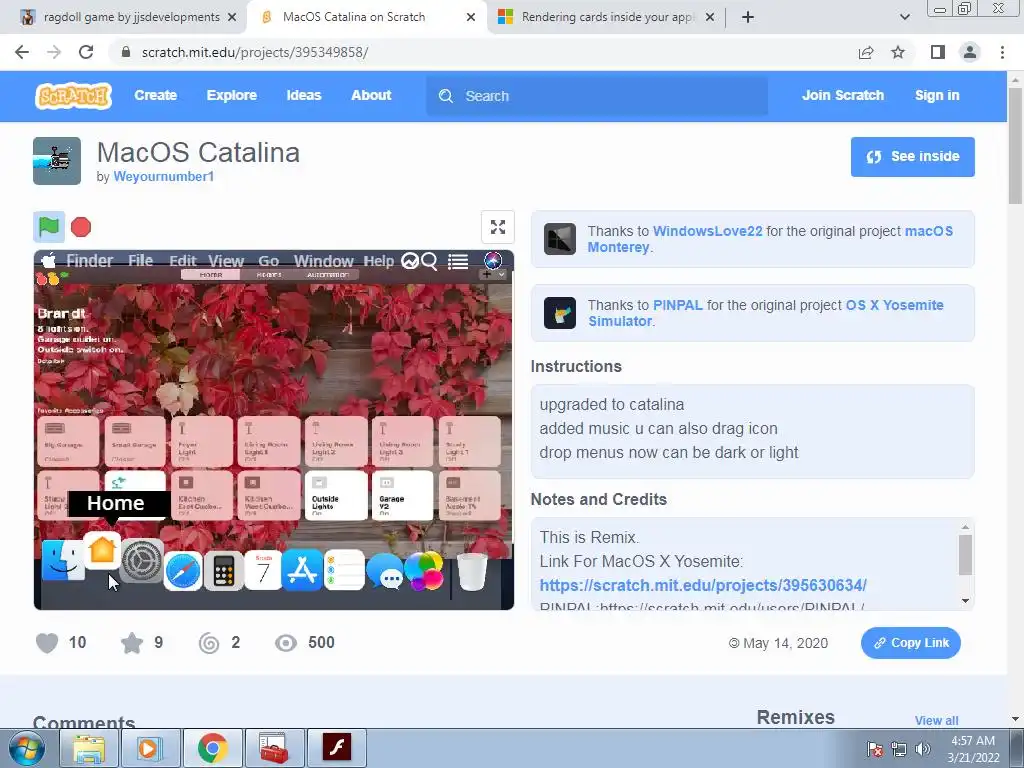
Task: Open App Store icon in dock
Action: 302,570
